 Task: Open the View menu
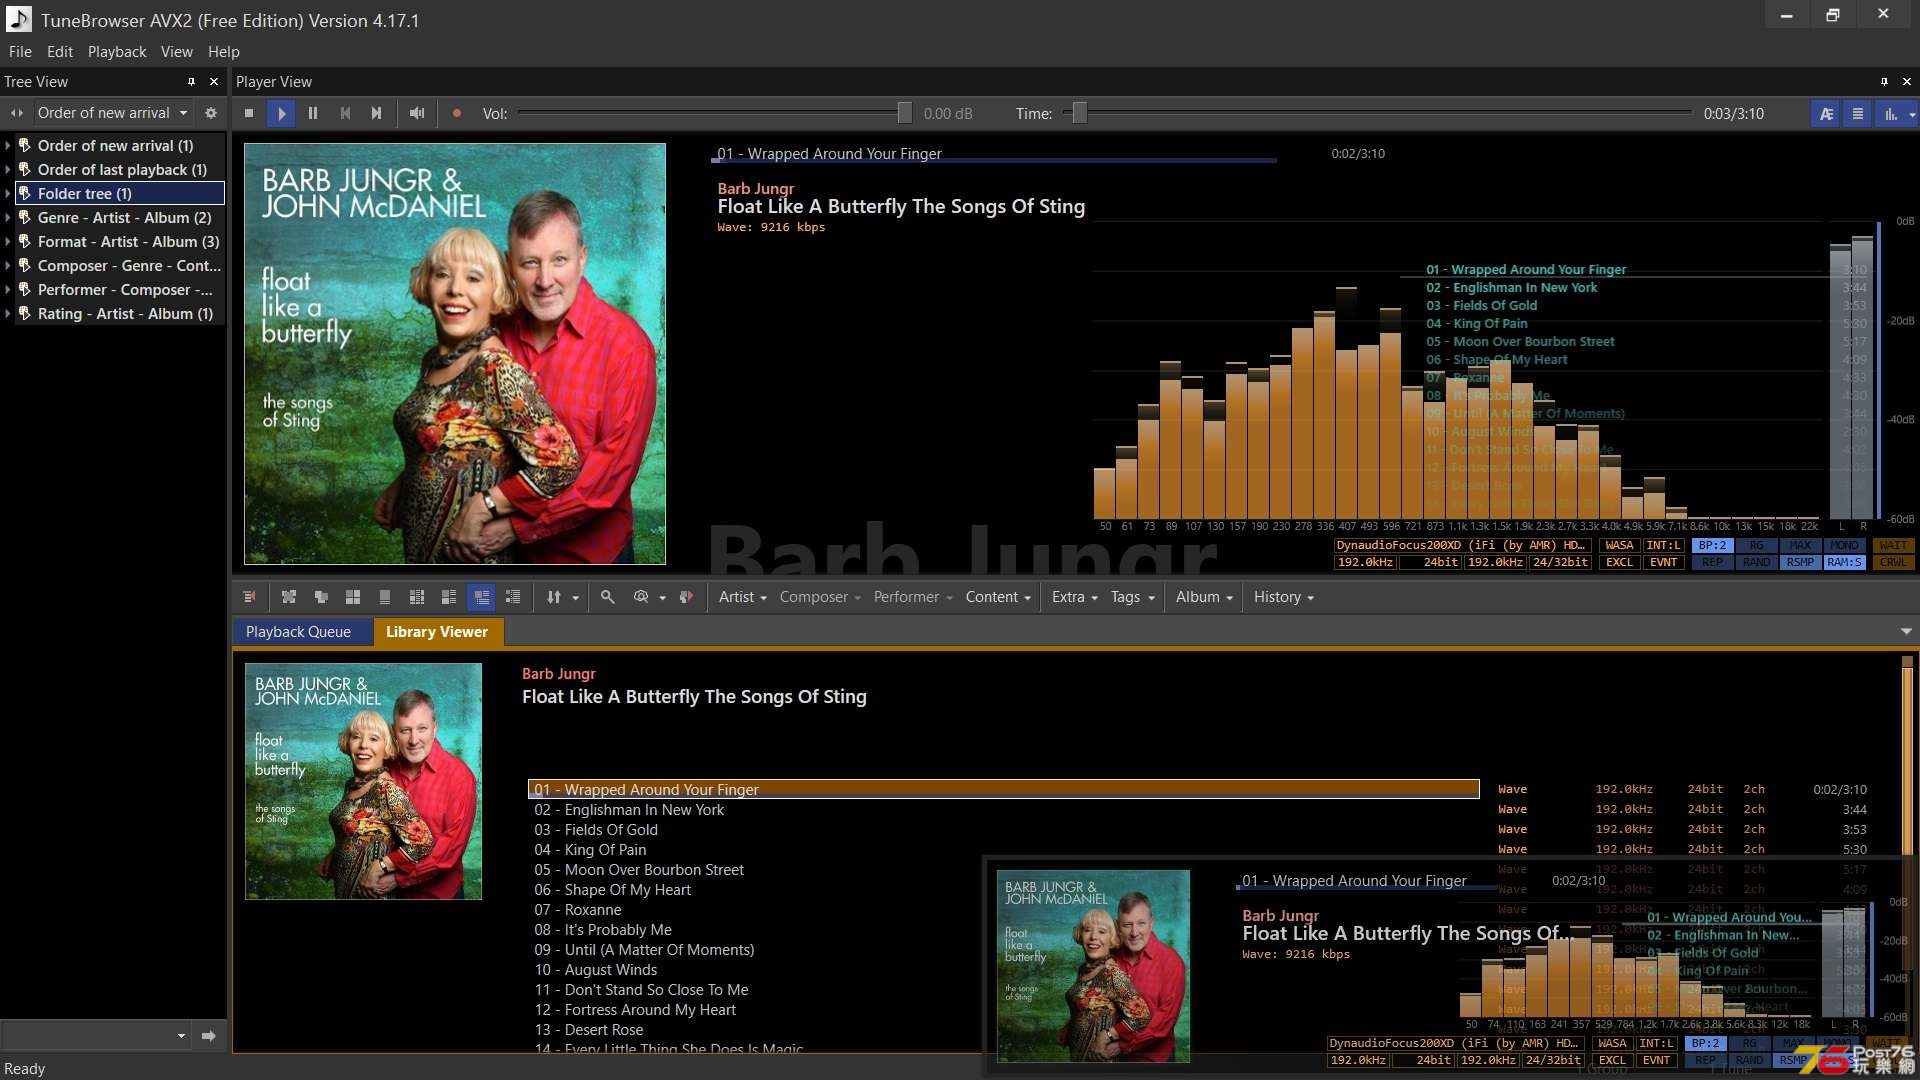pos(177,51)
